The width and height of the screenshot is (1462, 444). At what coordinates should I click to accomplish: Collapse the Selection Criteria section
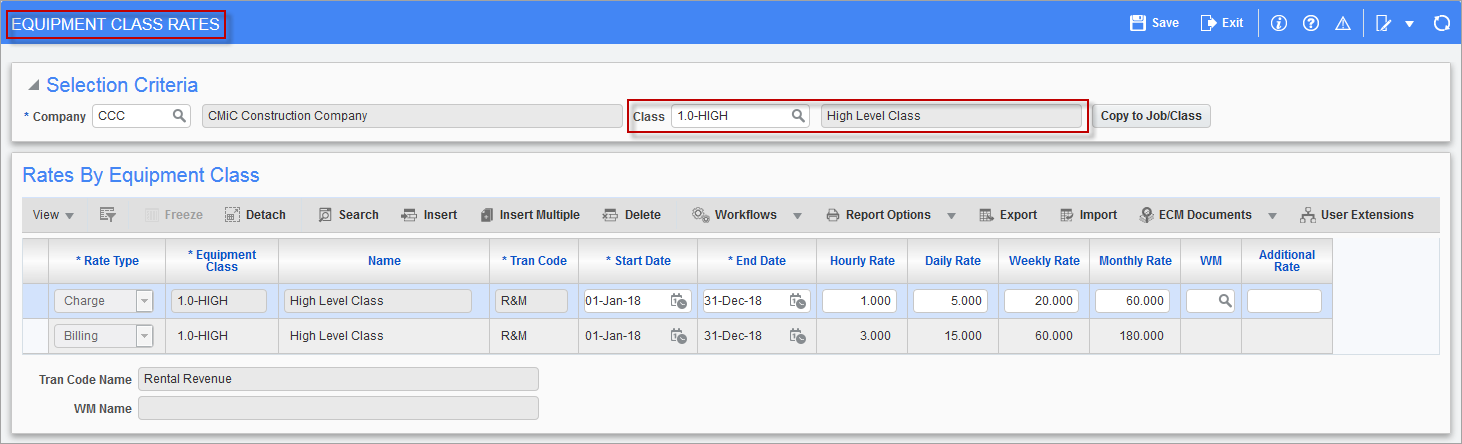pos(34,86)
